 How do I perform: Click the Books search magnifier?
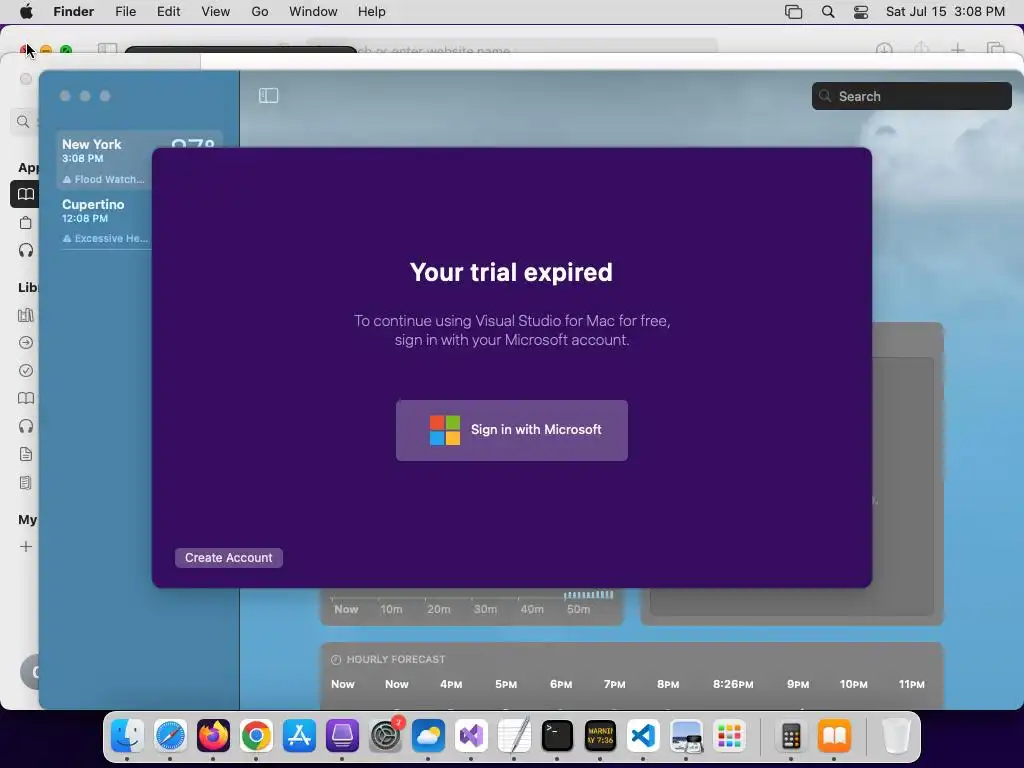pos(23,121)
